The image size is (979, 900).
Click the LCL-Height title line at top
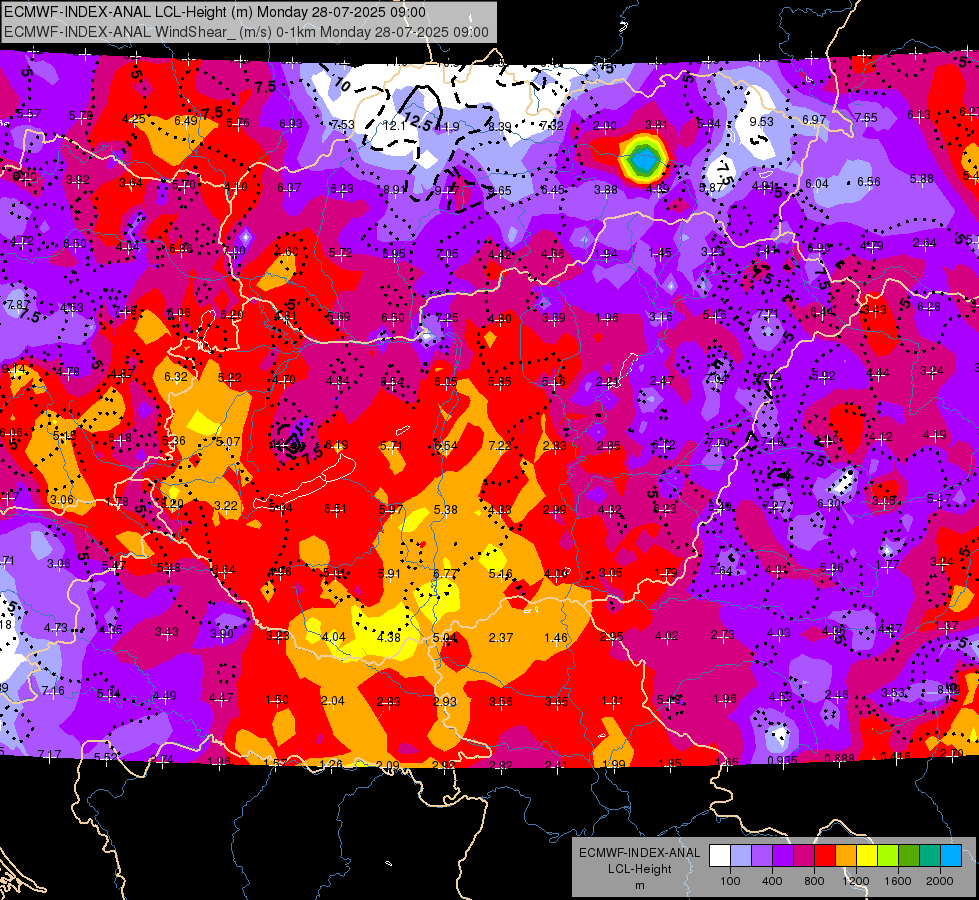215,12
